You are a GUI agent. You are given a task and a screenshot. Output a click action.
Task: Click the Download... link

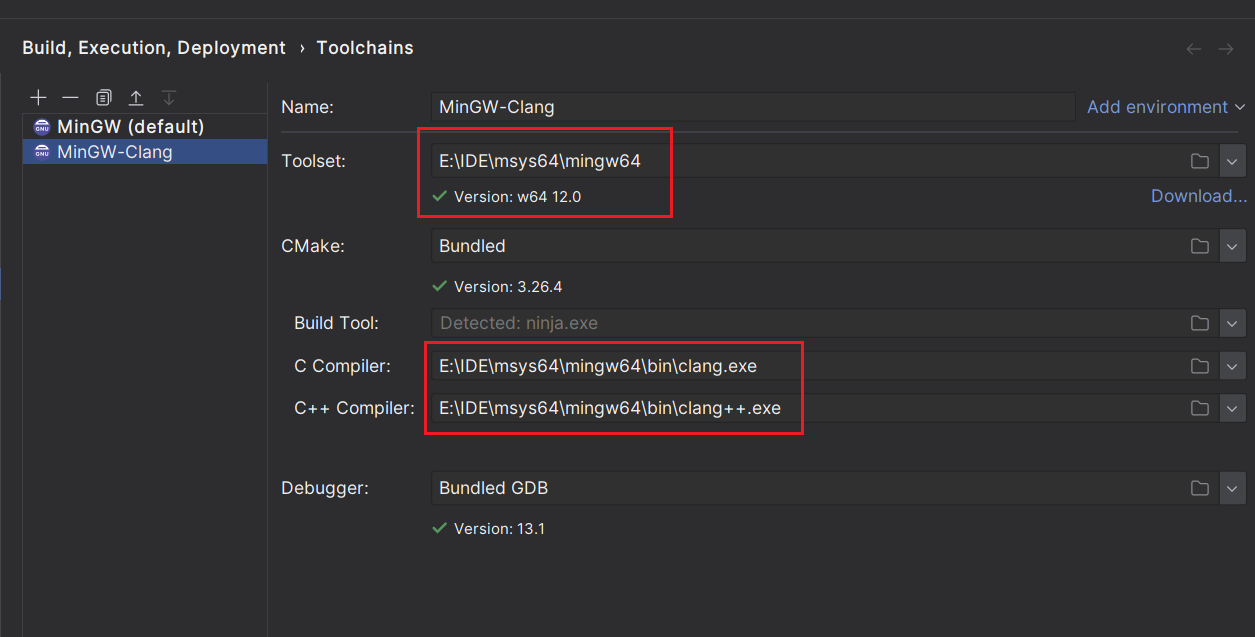tap(1198, 196)
